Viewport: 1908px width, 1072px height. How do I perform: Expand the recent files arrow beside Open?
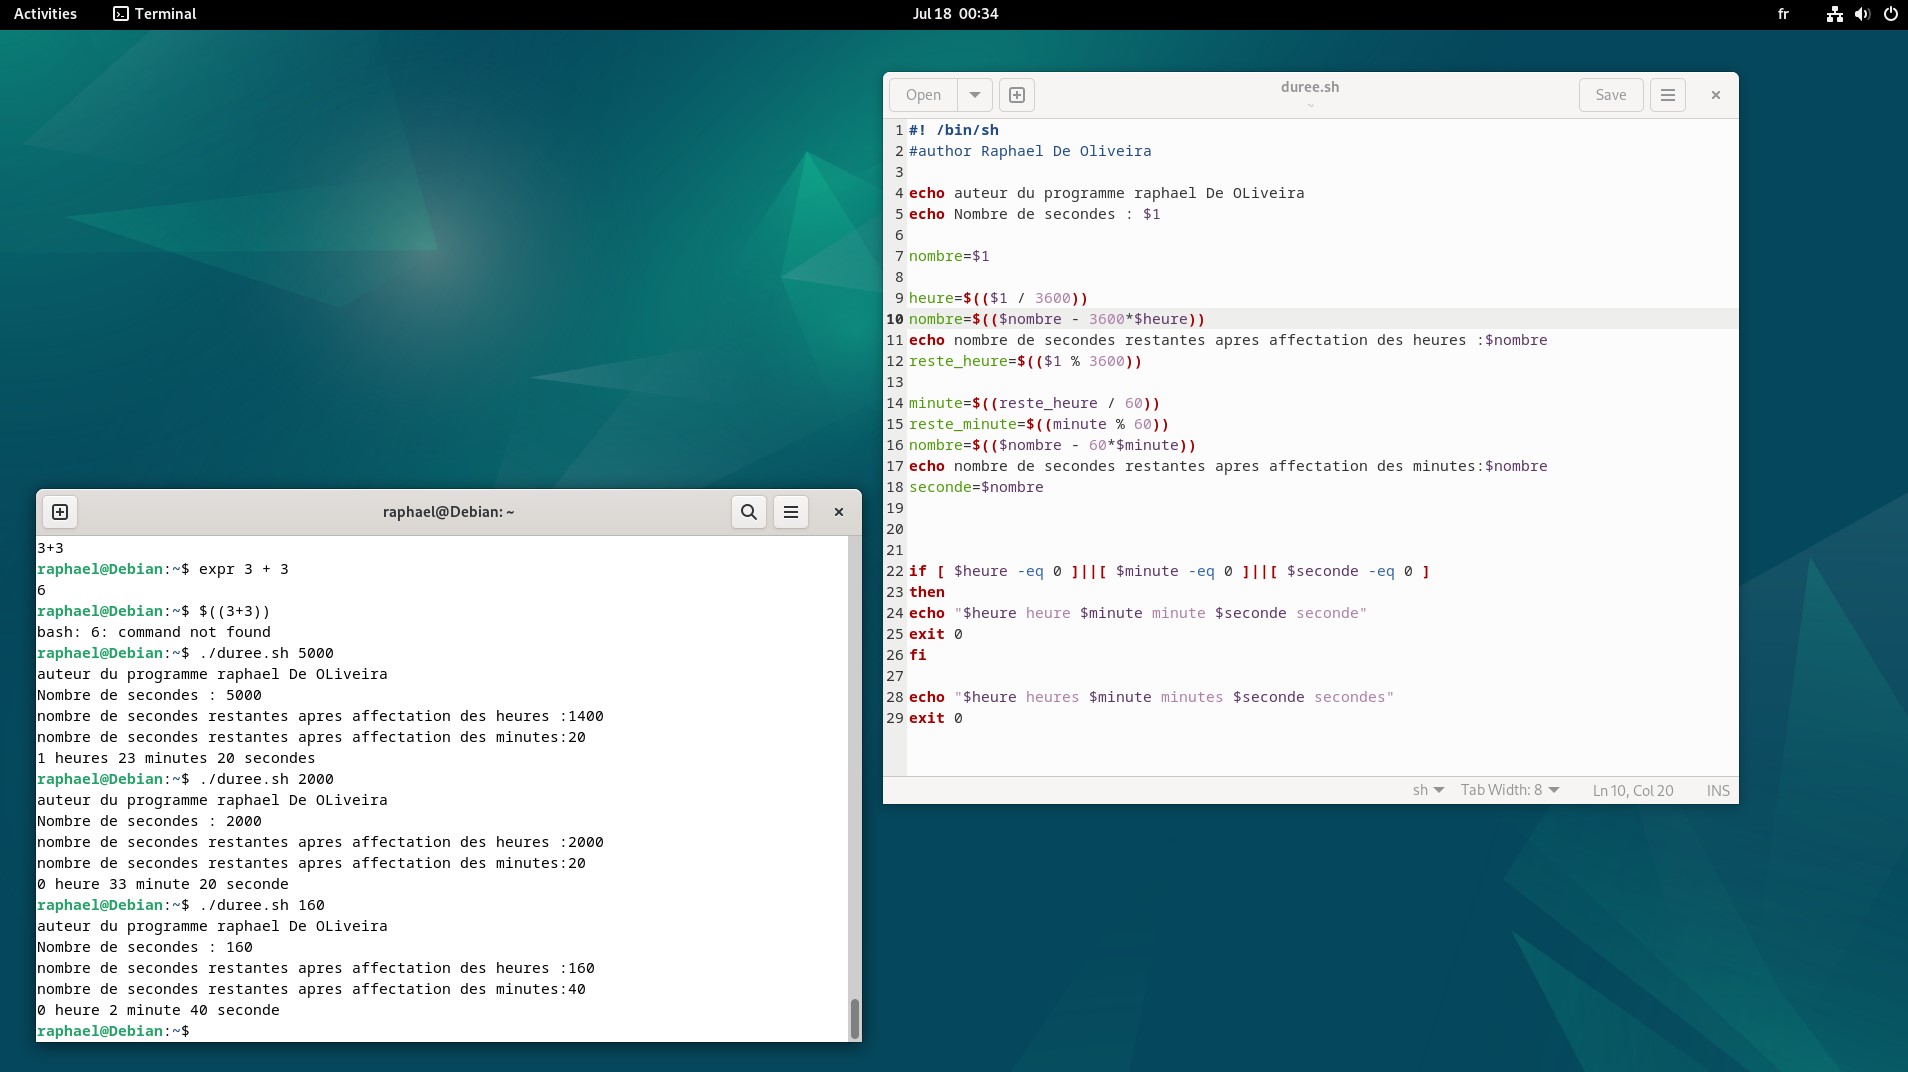point(974,95)
